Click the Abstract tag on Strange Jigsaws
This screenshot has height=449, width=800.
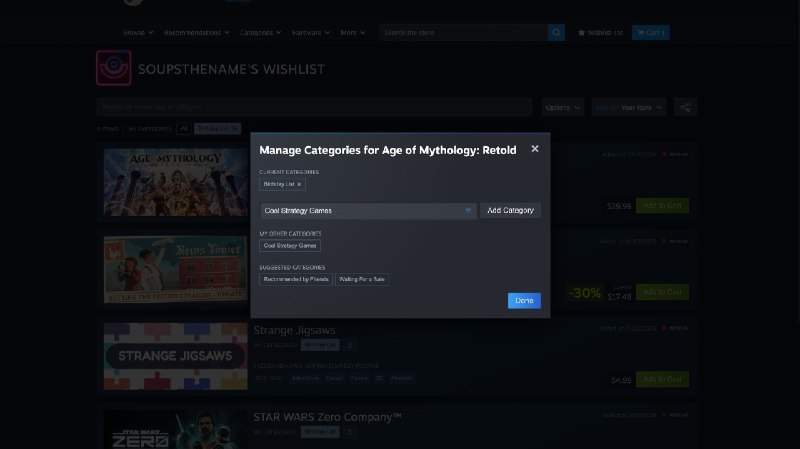pyautogui.click(x=402, y=378)
